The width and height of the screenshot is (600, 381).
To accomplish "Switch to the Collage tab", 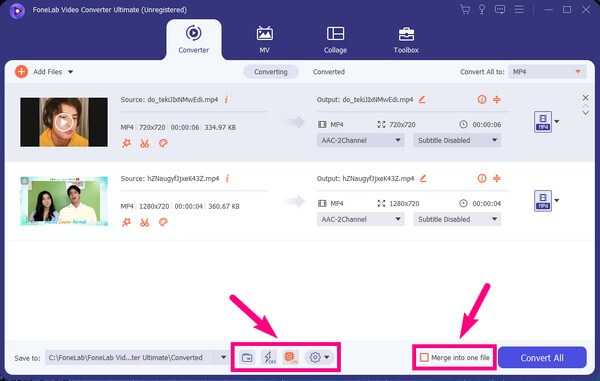I will pyautogui.click(x=335, y=39).
